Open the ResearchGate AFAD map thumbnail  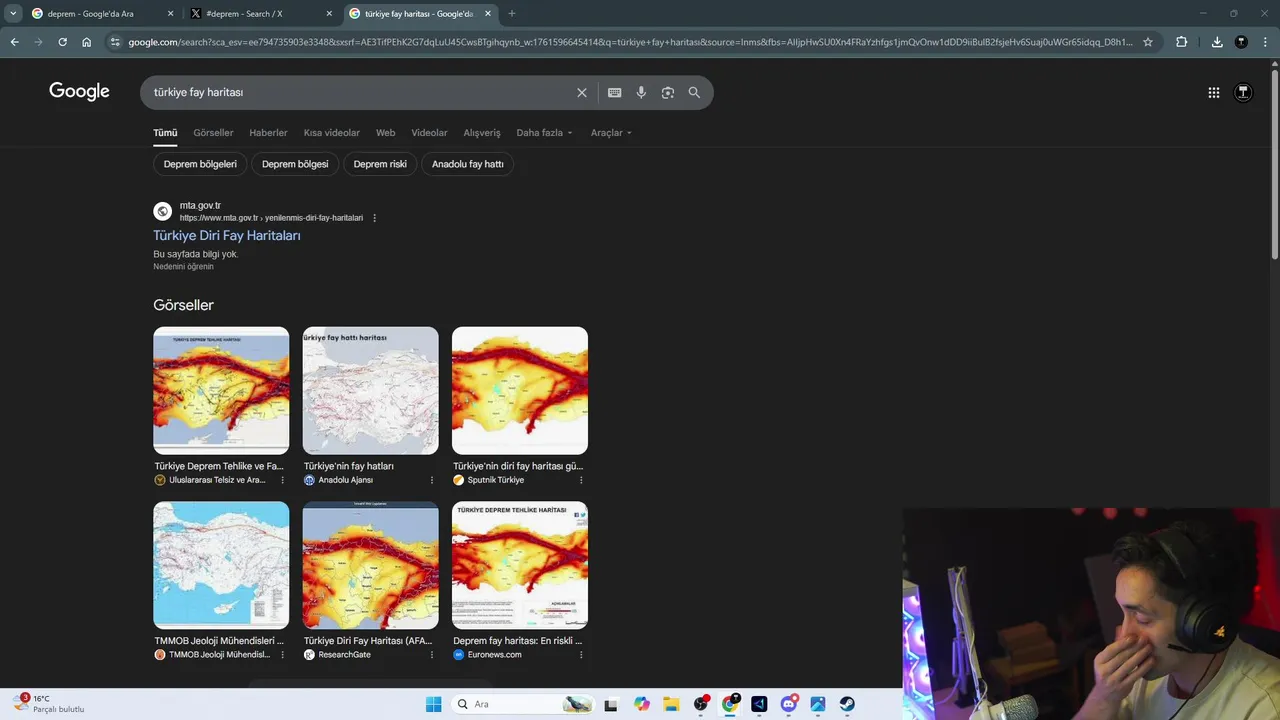371,565
